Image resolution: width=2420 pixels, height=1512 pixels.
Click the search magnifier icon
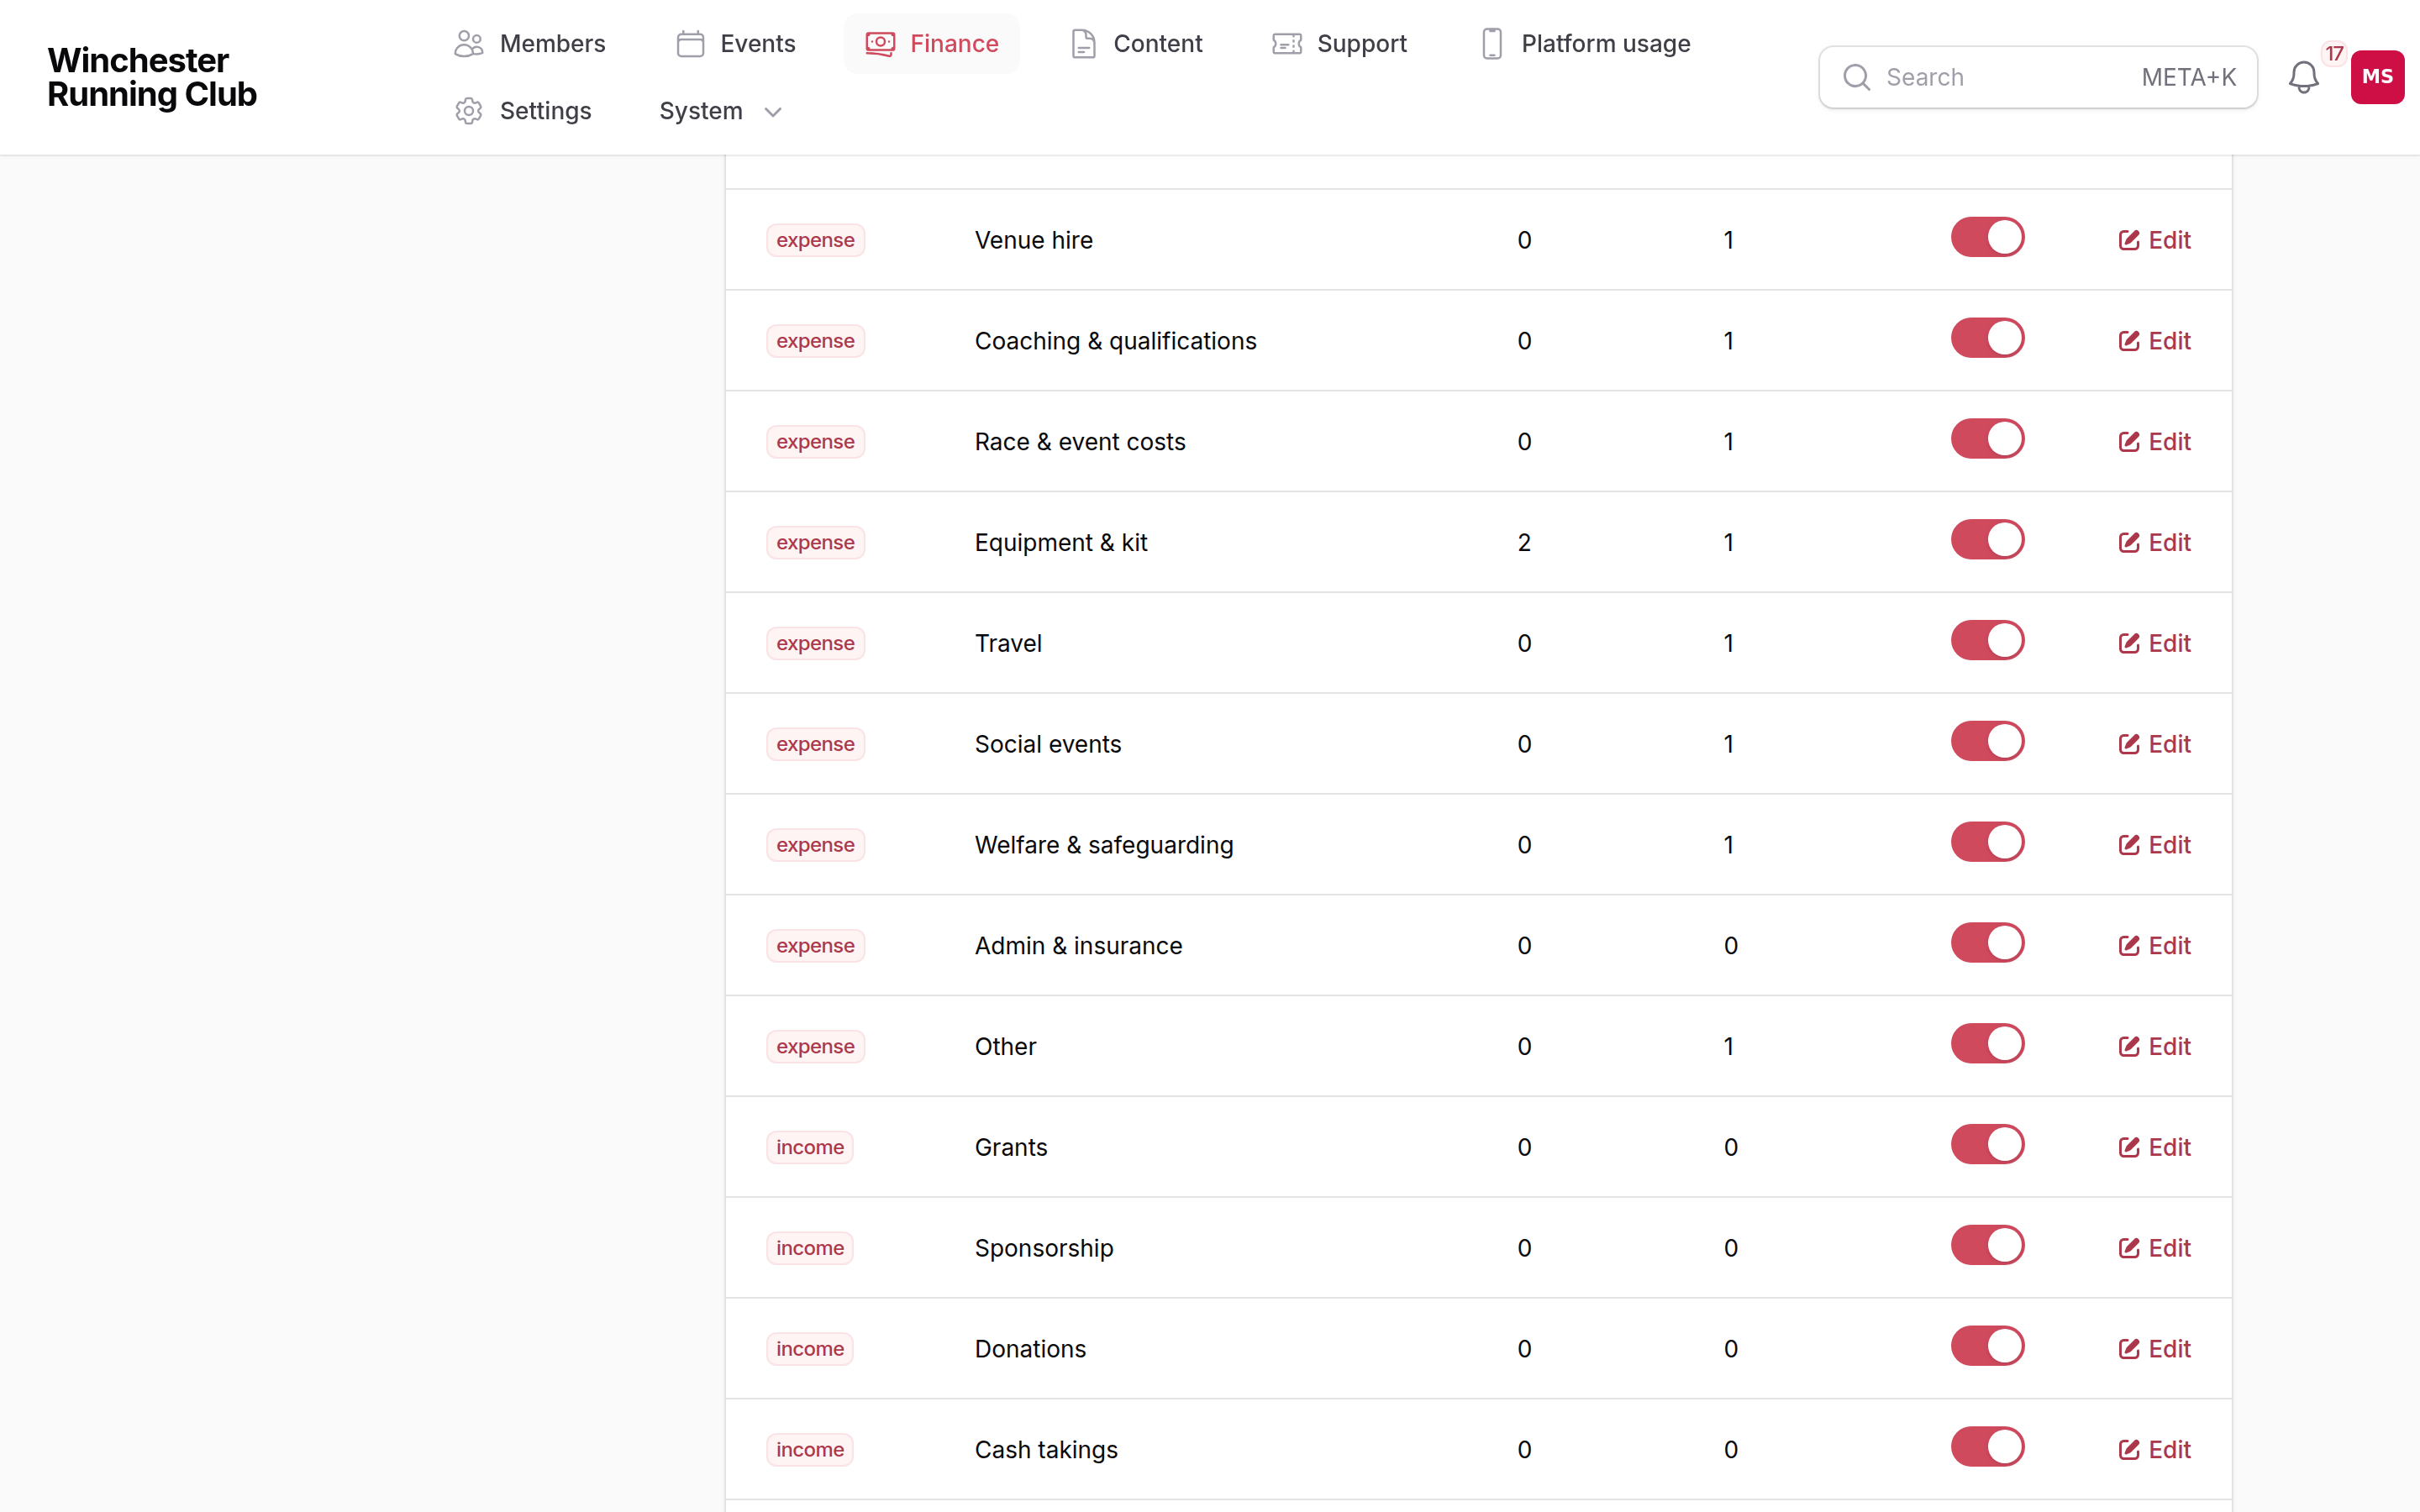(1856, 77)
